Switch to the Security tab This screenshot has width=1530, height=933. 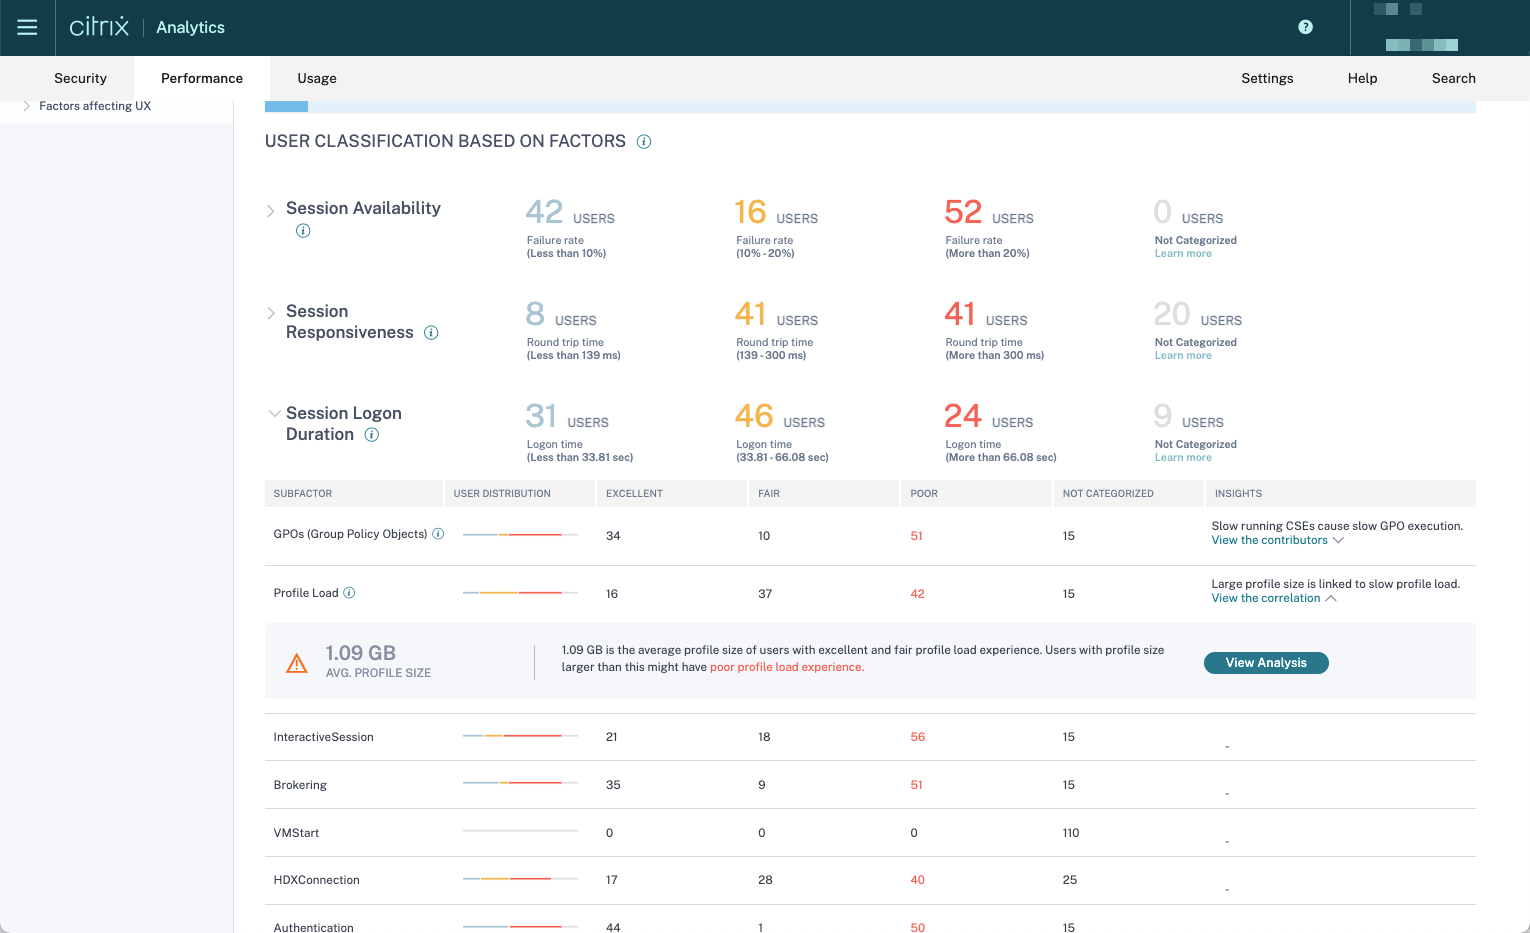[80, 78]
